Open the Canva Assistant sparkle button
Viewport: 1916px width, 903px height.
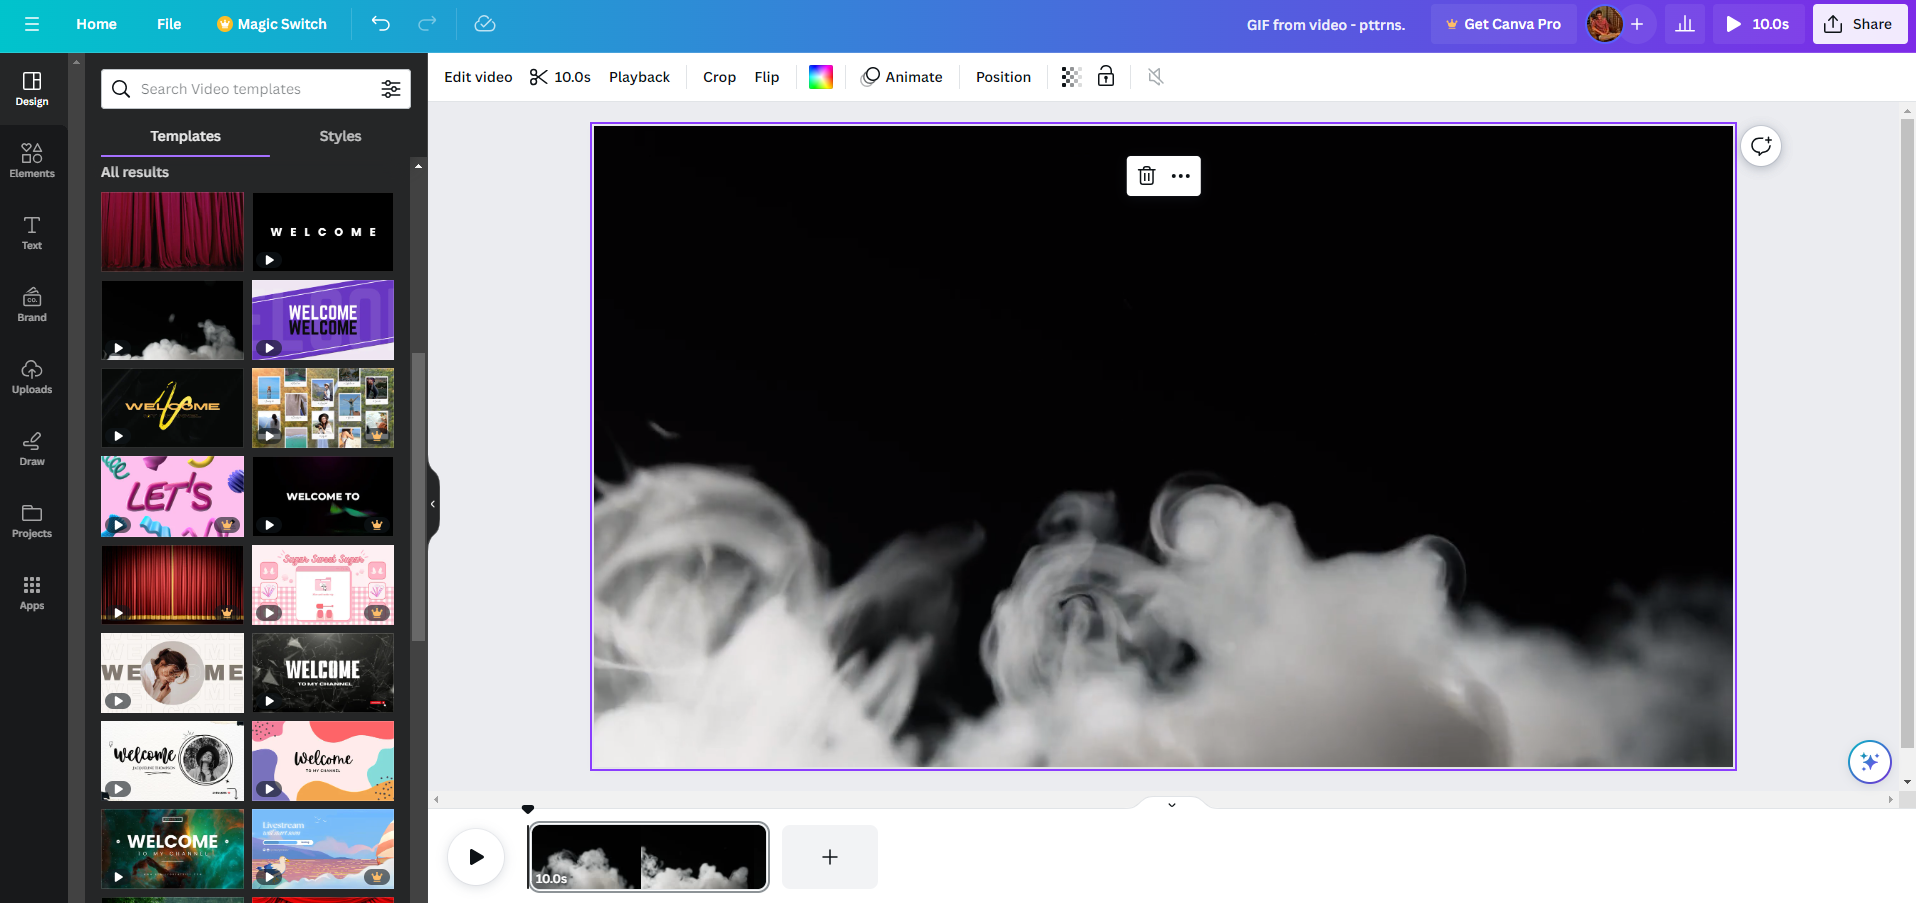point(1869,762)
